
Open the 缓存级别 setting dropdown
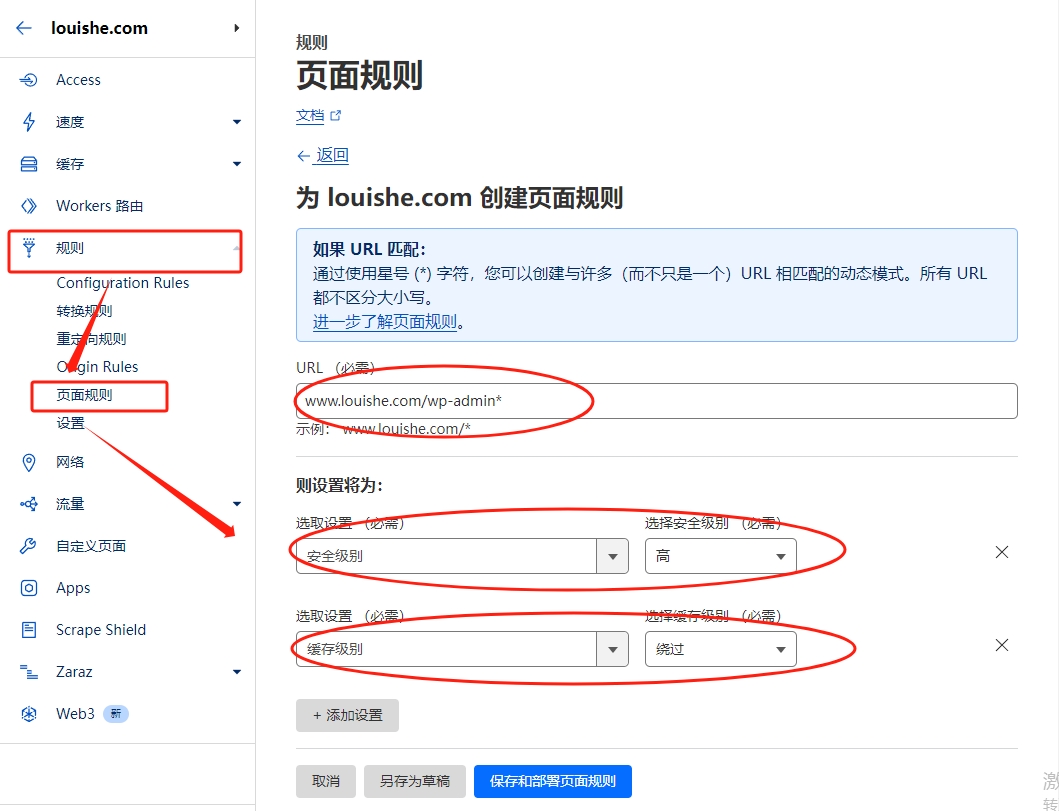(462, 649)
